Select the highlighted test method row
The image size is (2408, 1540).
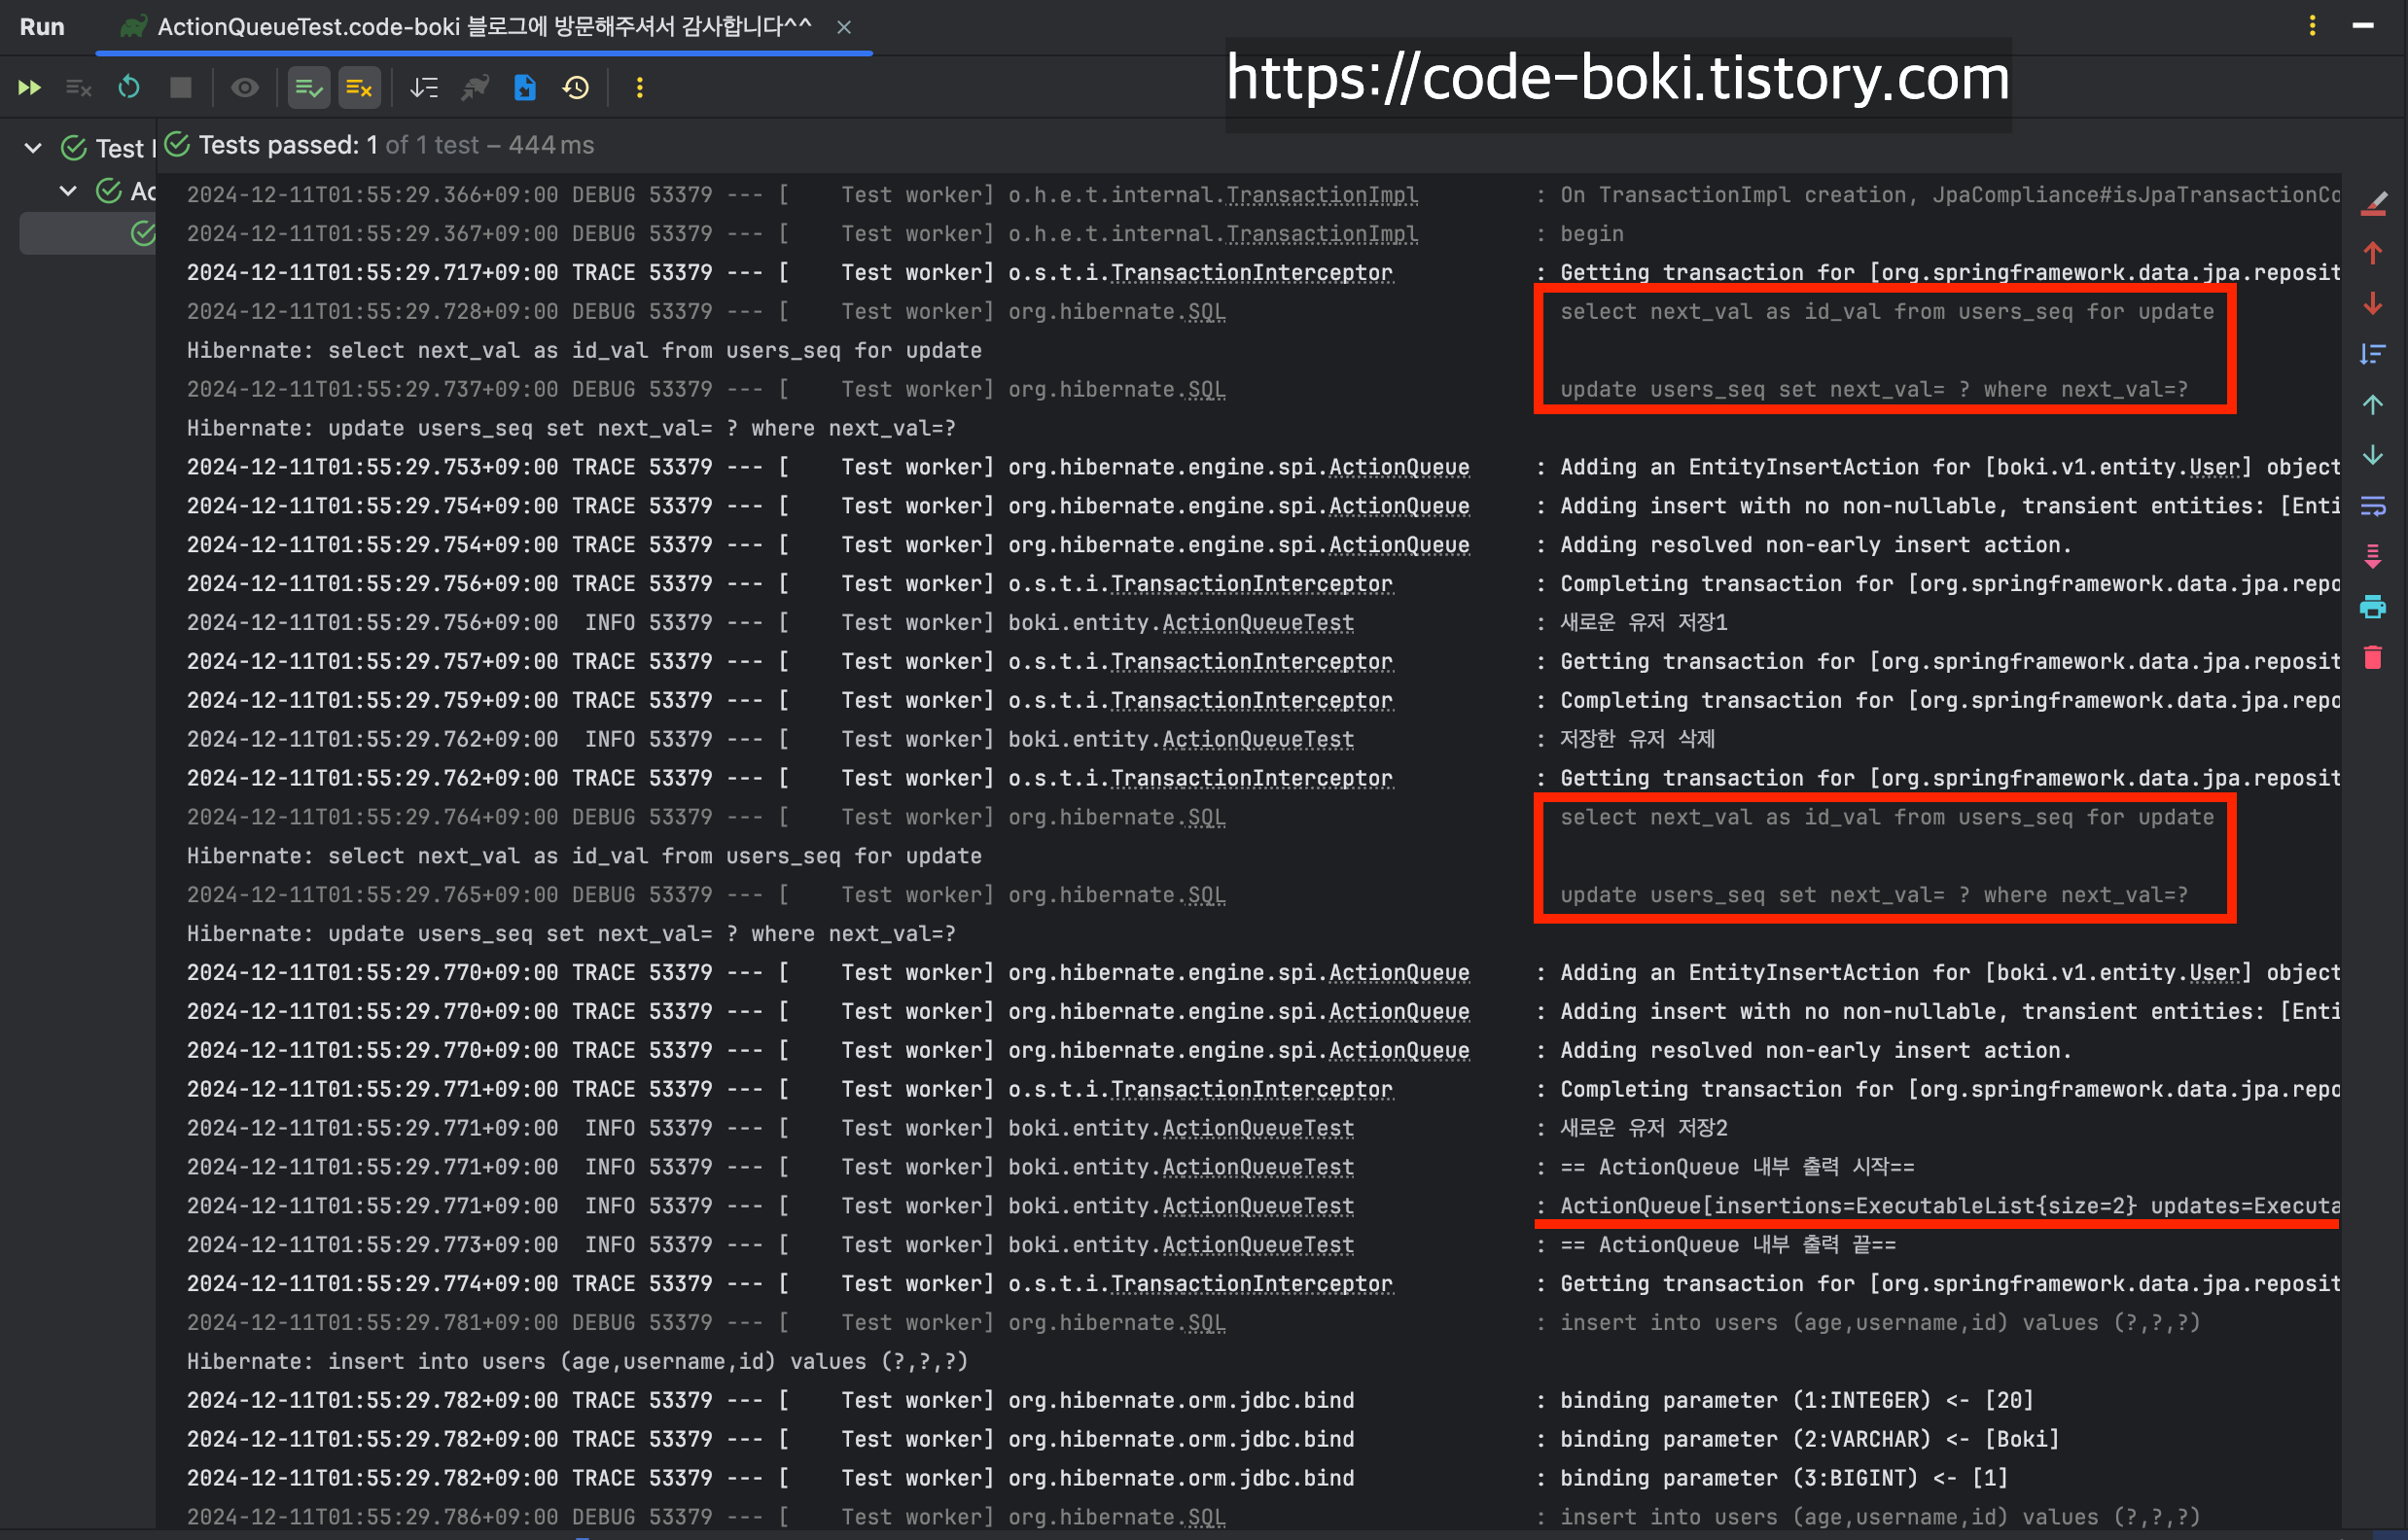pyautogui.click(x=88, y=233)
